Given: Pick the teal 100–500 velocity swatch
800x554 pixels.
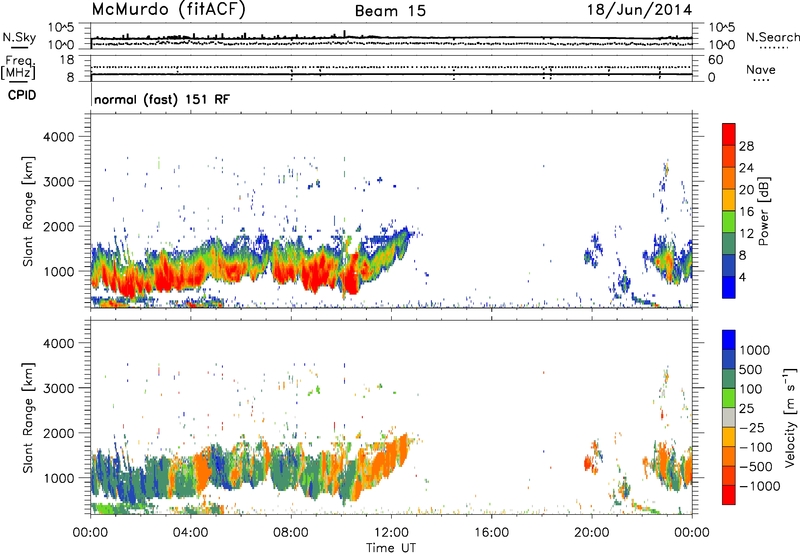Looking at the screenshot, I should [729, 379].
